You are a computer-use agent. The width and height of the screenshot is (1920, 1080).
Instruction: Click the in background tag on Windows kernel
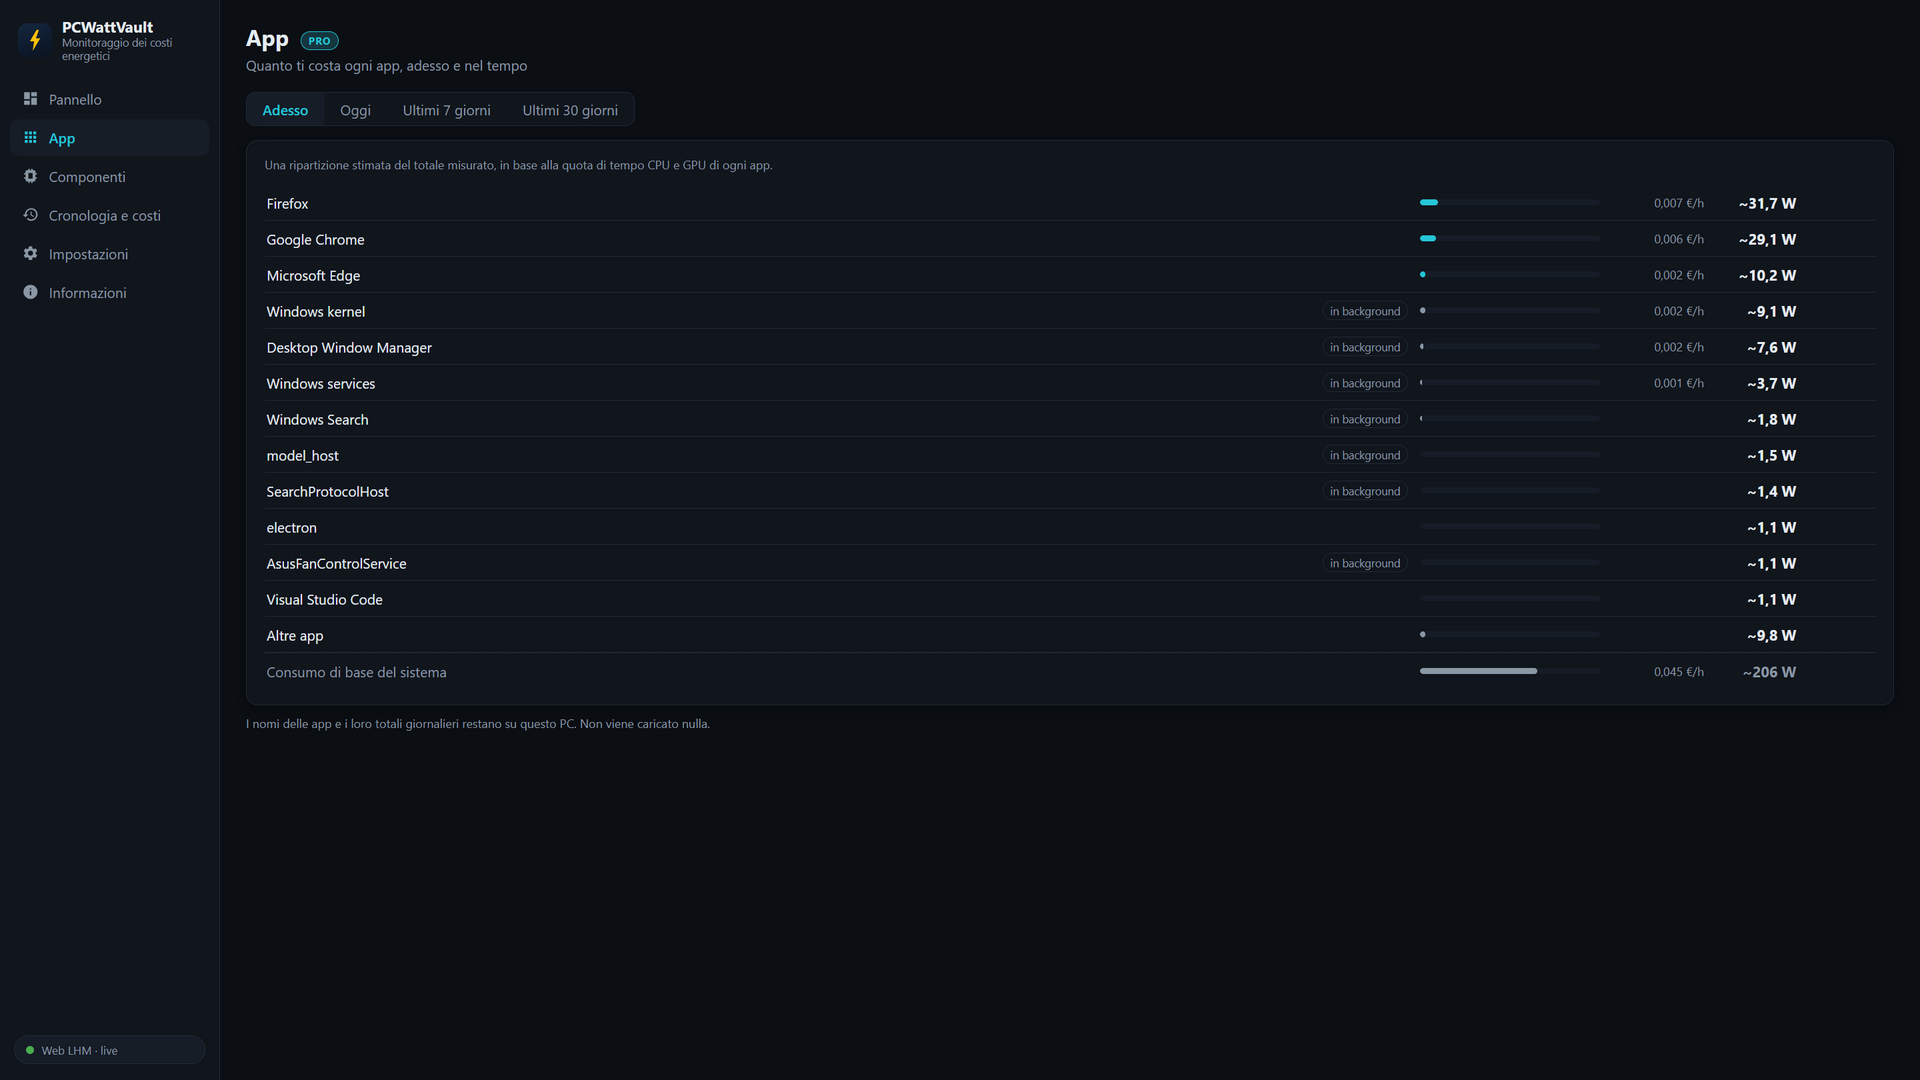coord(1364,311)
